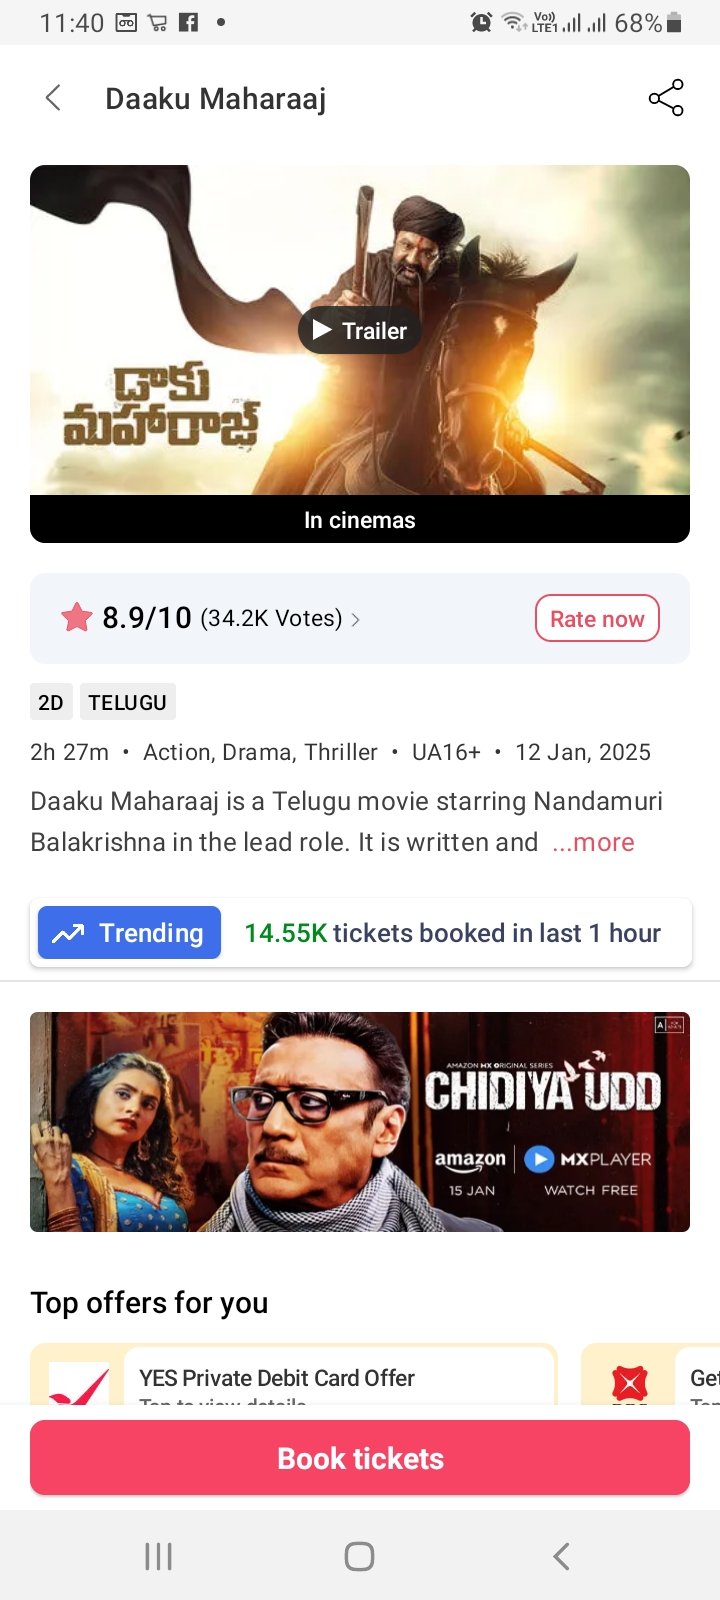720x1600 pixels.
Task: Tap the back arrow beside Daaku Maharaaj
Action: pyautogui.click(x=54, y=98)
